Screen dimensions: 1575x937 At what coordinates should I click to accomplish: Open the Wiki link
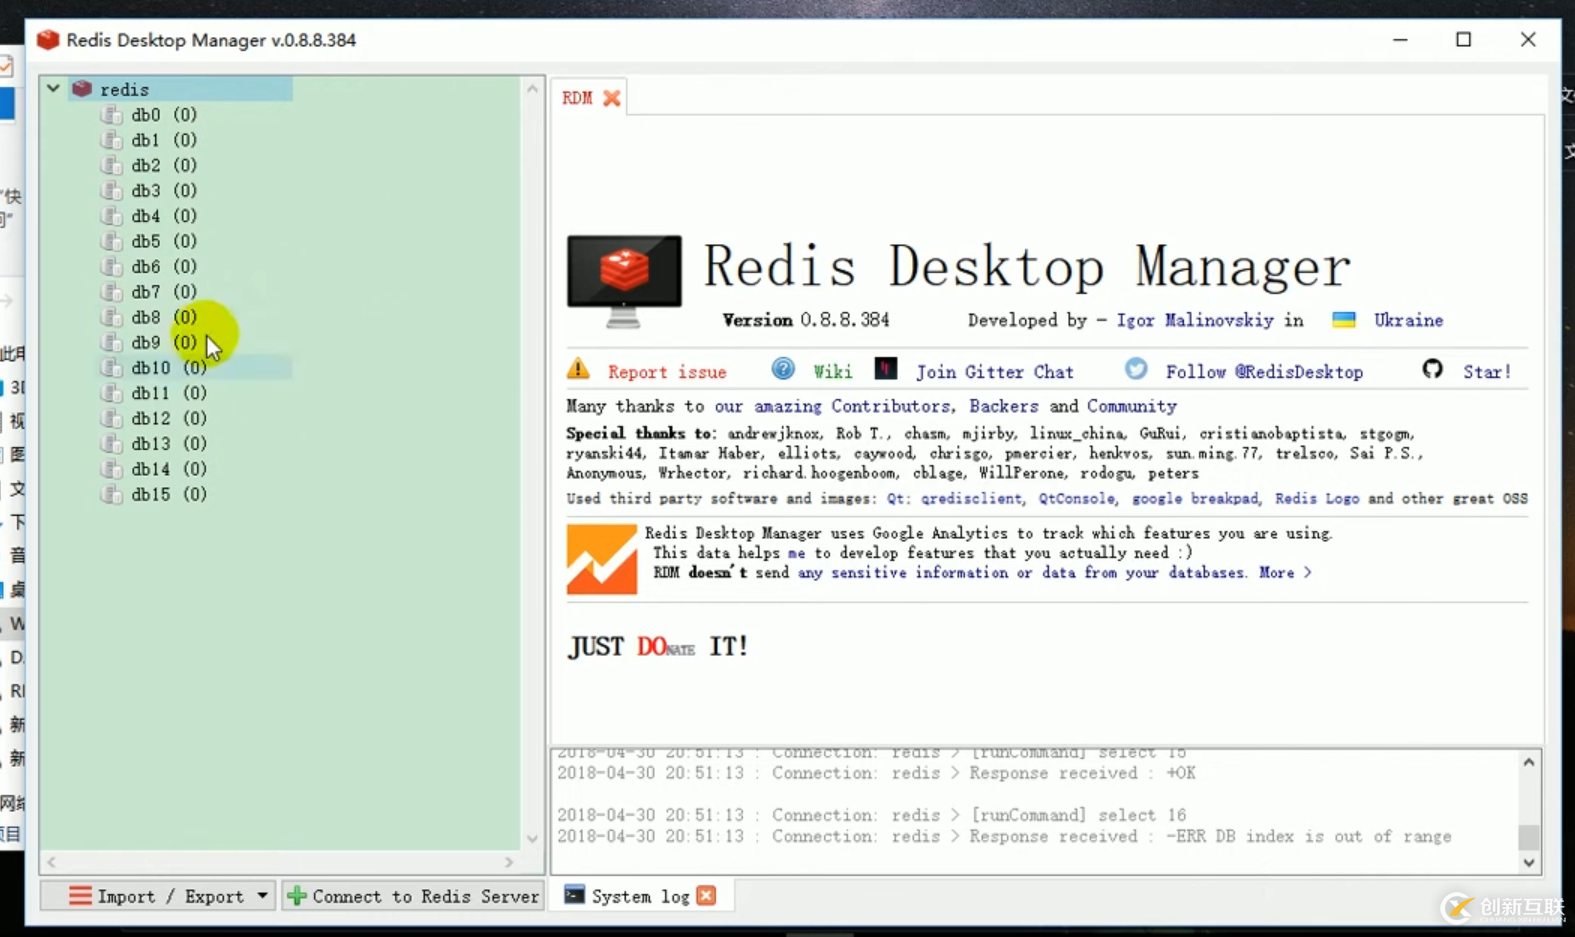coord(832,372)
